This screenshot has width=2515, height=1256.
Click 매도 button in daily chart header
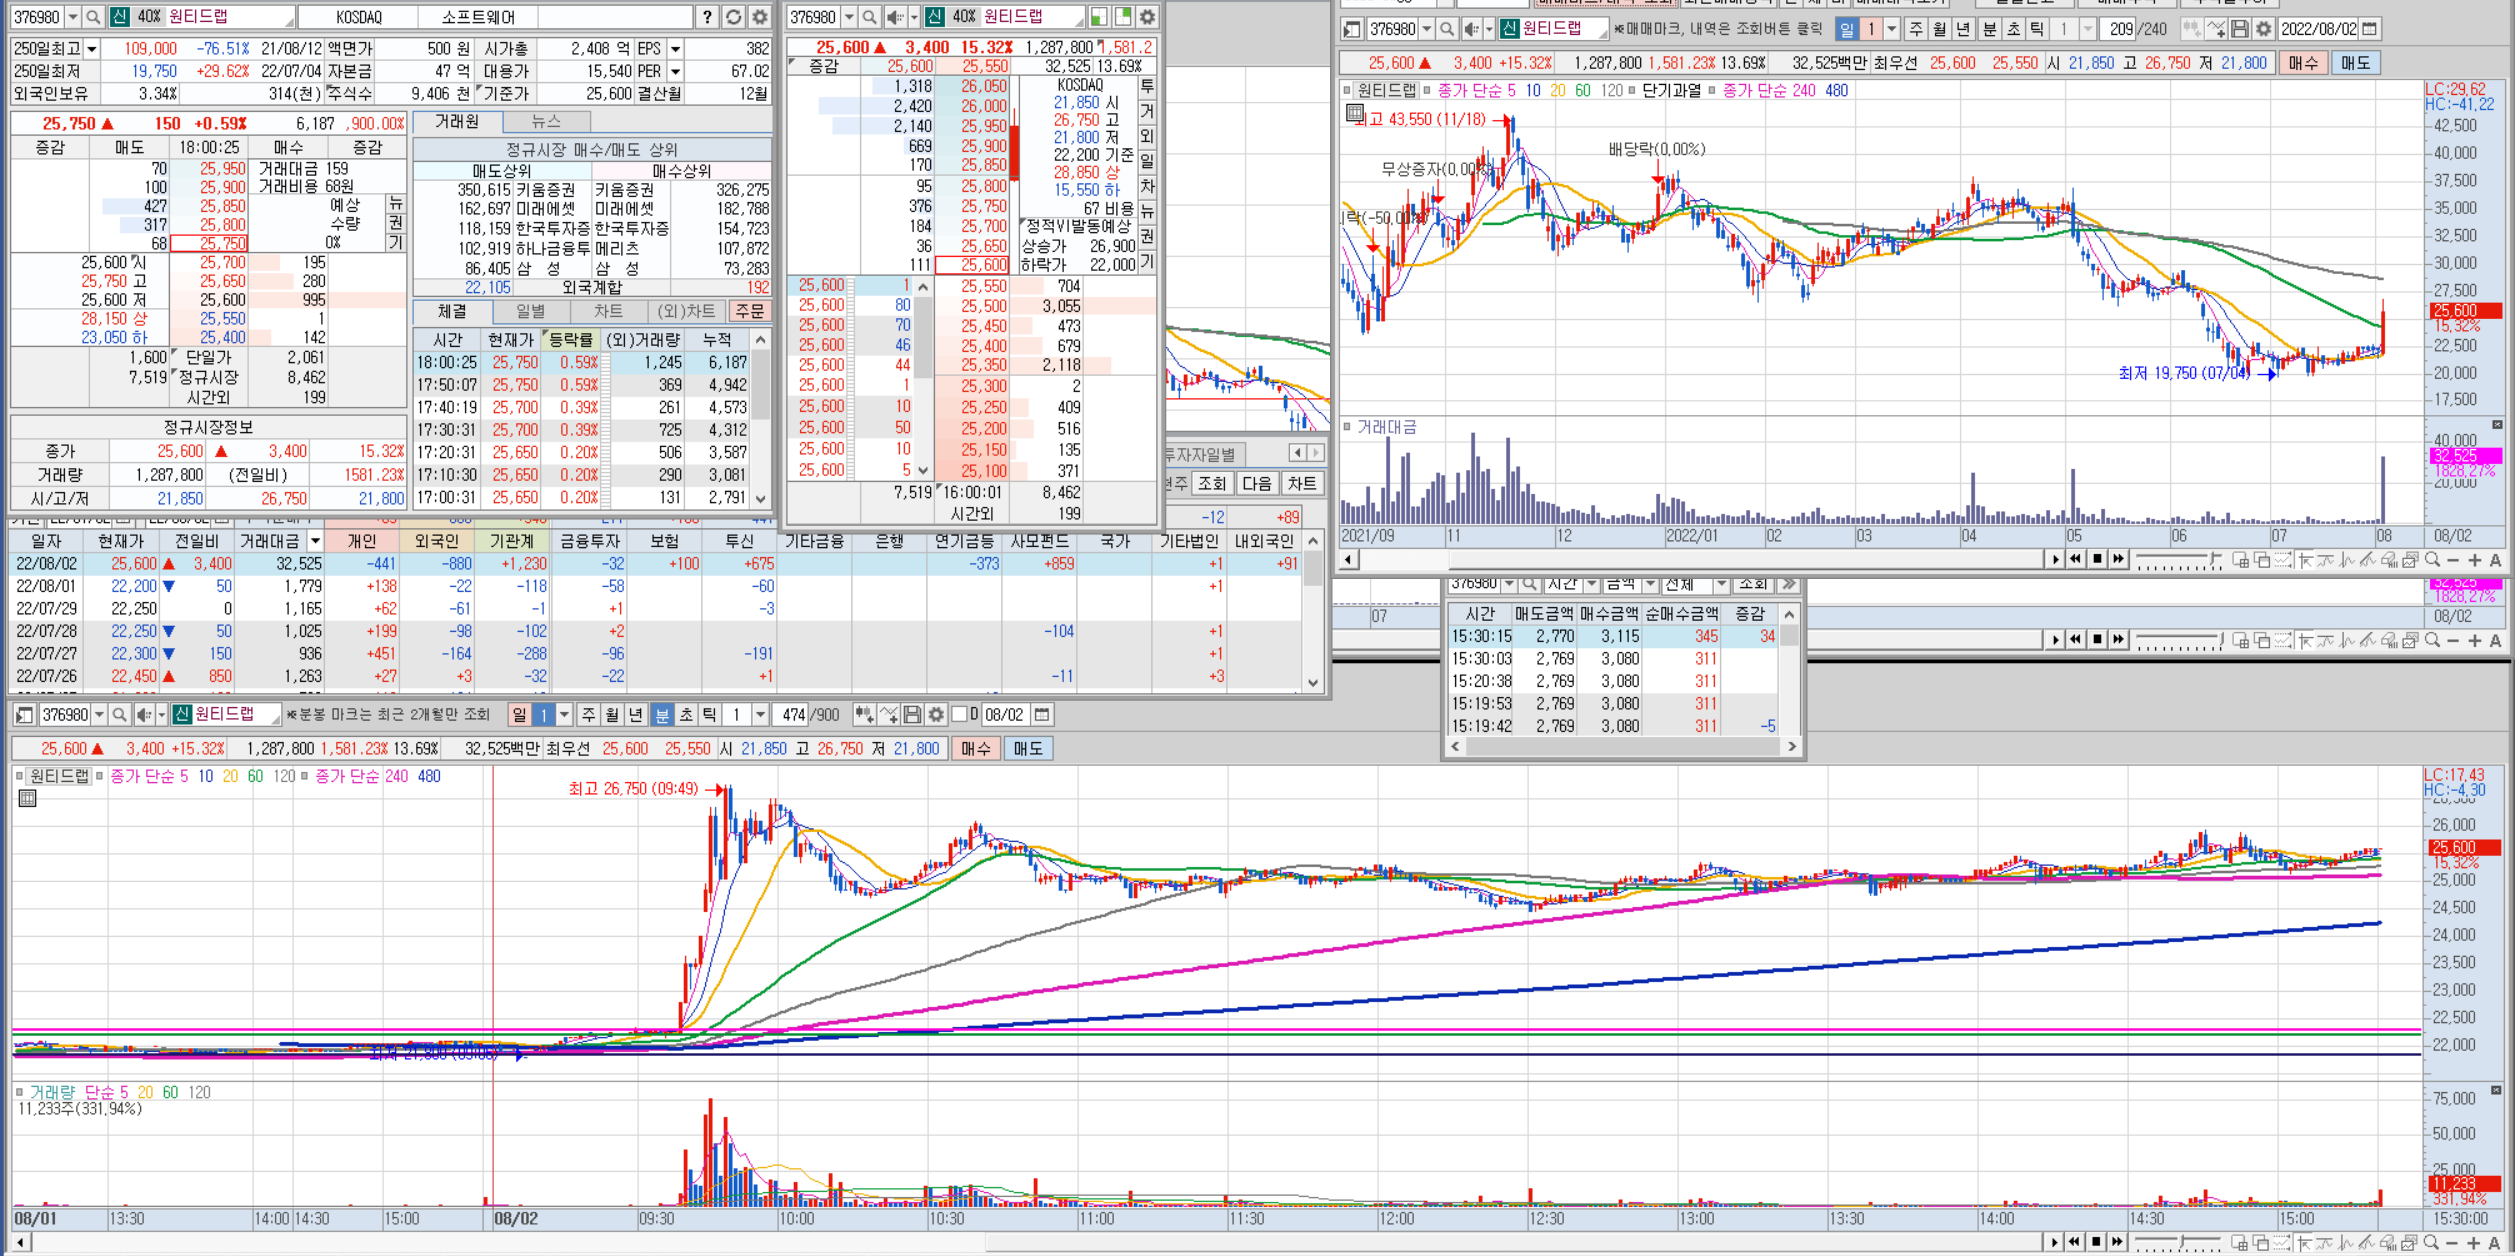pyautogui.click(x=2355, y=63)
